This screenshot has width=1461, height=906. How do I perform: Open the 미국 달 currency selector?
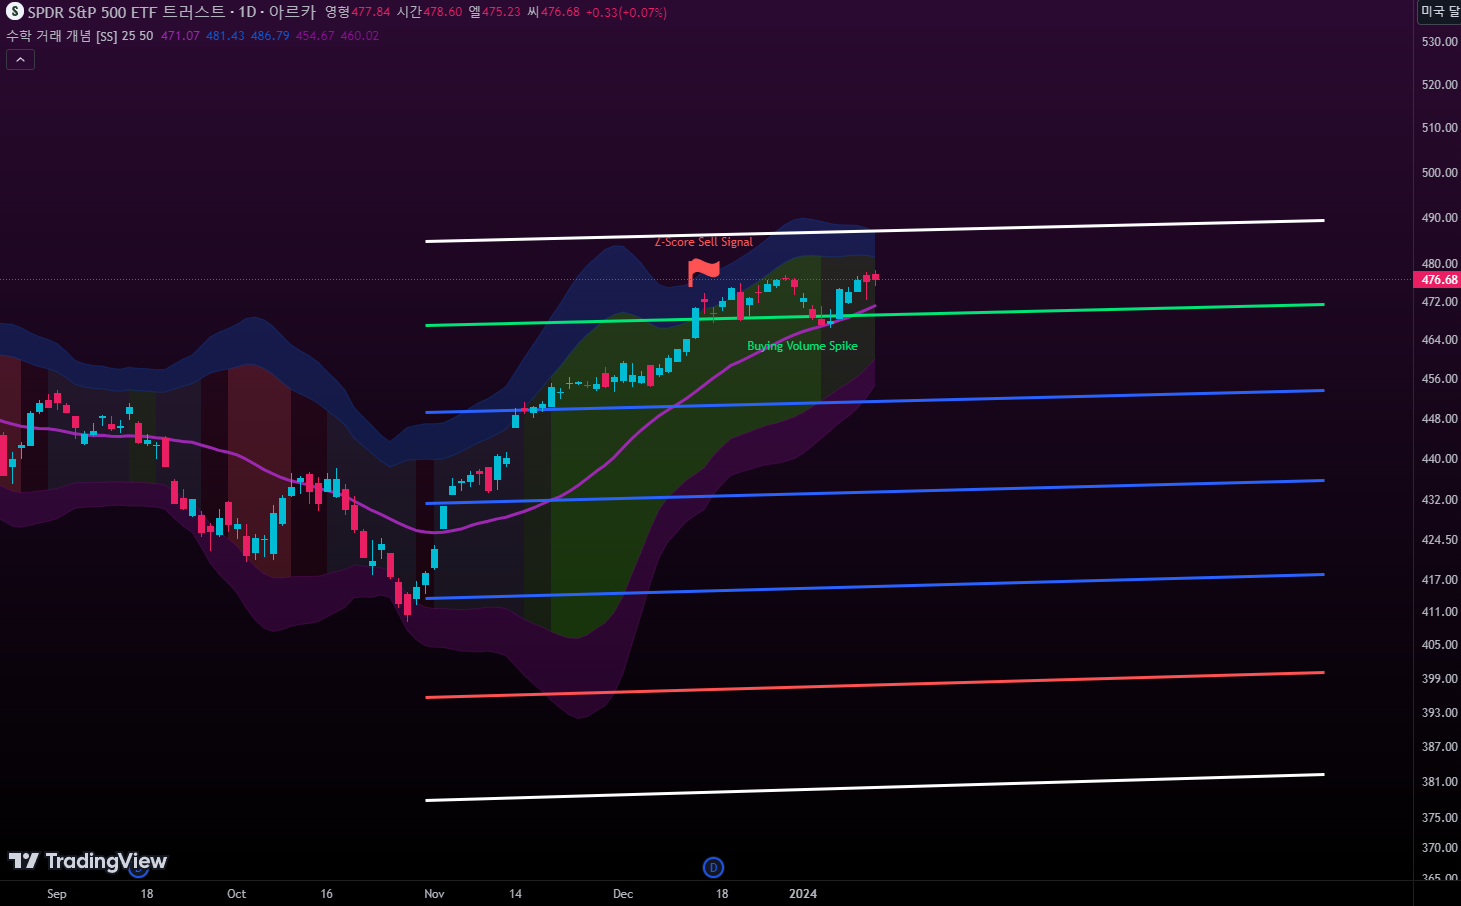(x=1440, y=11)
